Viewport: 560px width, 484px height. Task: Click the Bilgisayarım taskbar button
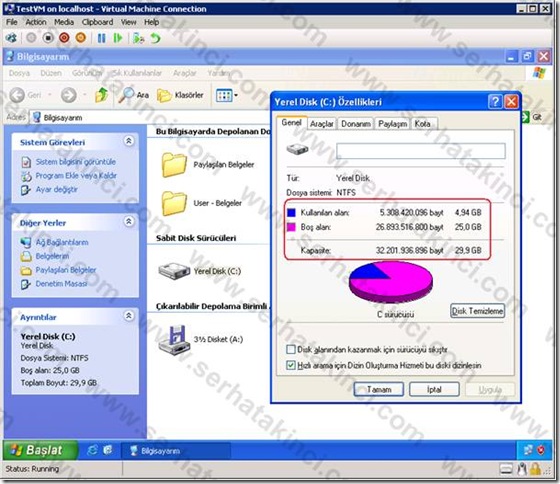pyautogui.click(x=176, y=451)
